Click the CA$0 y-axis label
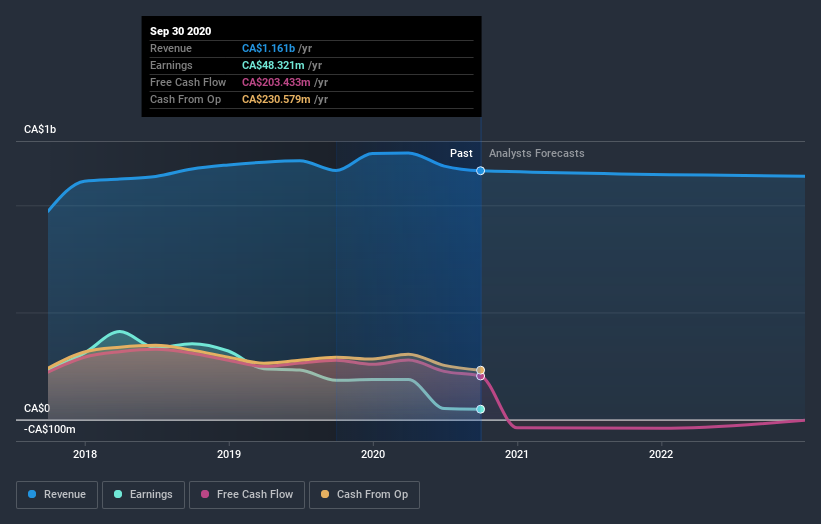The image size is (821, 524). pyautogui.click(x=37, y=408)
